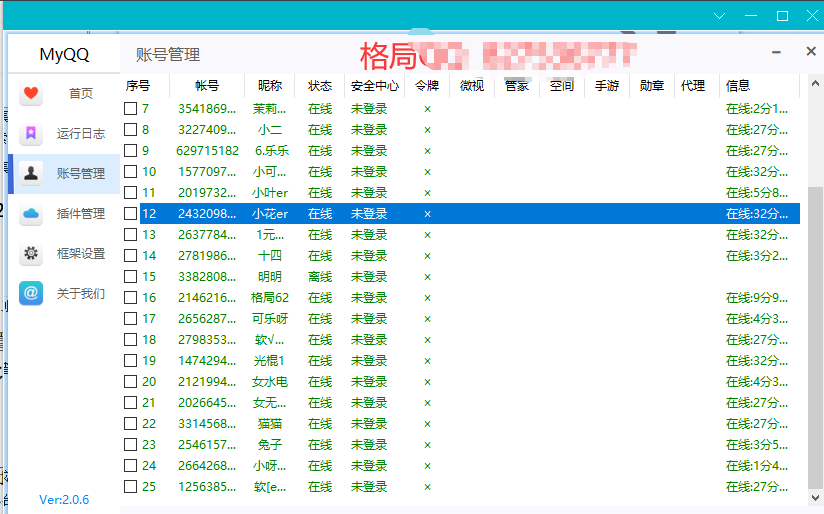Select the 账号管理 person icon
824x514 pixels.
coord(31,173)
